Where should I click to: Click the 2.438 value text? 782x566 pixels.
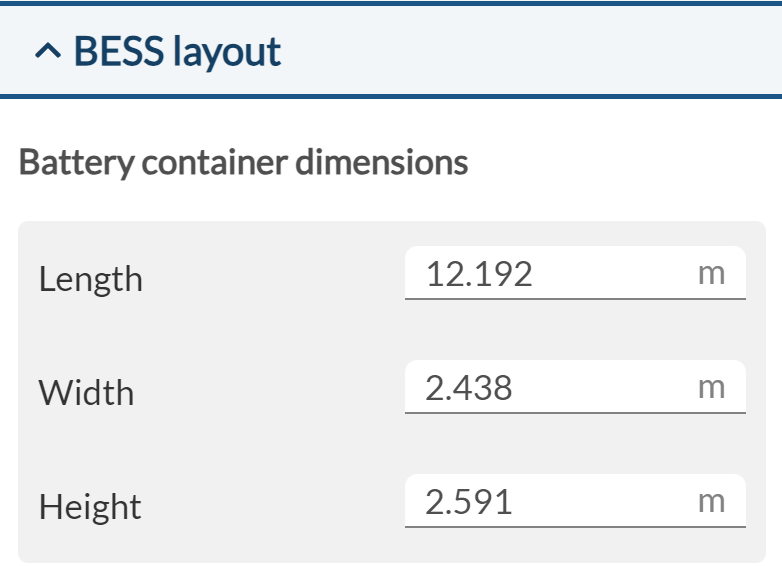[x=469, y=388]
